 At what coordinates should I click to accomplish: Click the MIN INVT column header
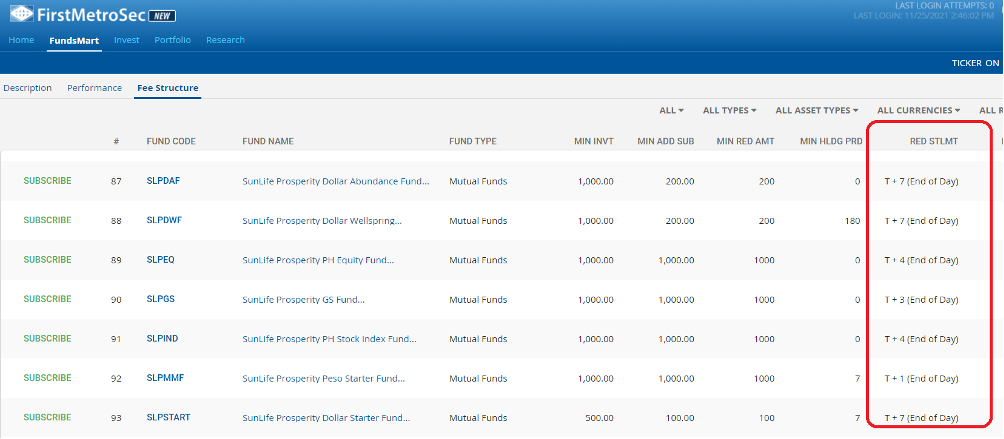coord(594,141)
